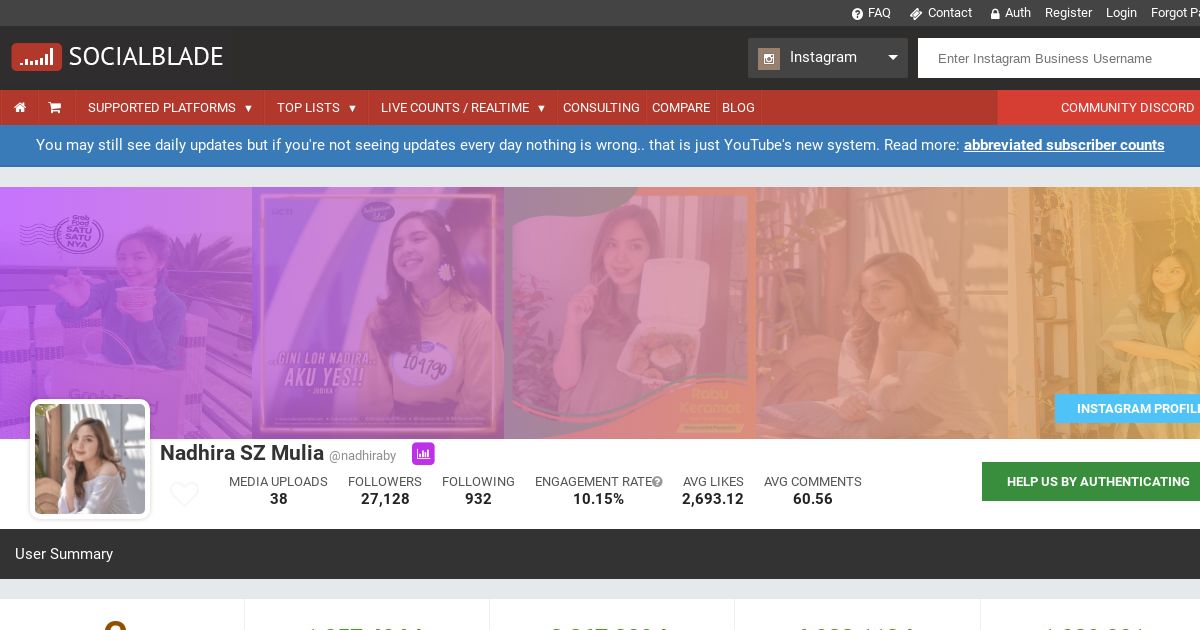Open the Blog menu item
Image resolution: width=1200 pixels, height=630 pixels.
[x=738, y=108]
